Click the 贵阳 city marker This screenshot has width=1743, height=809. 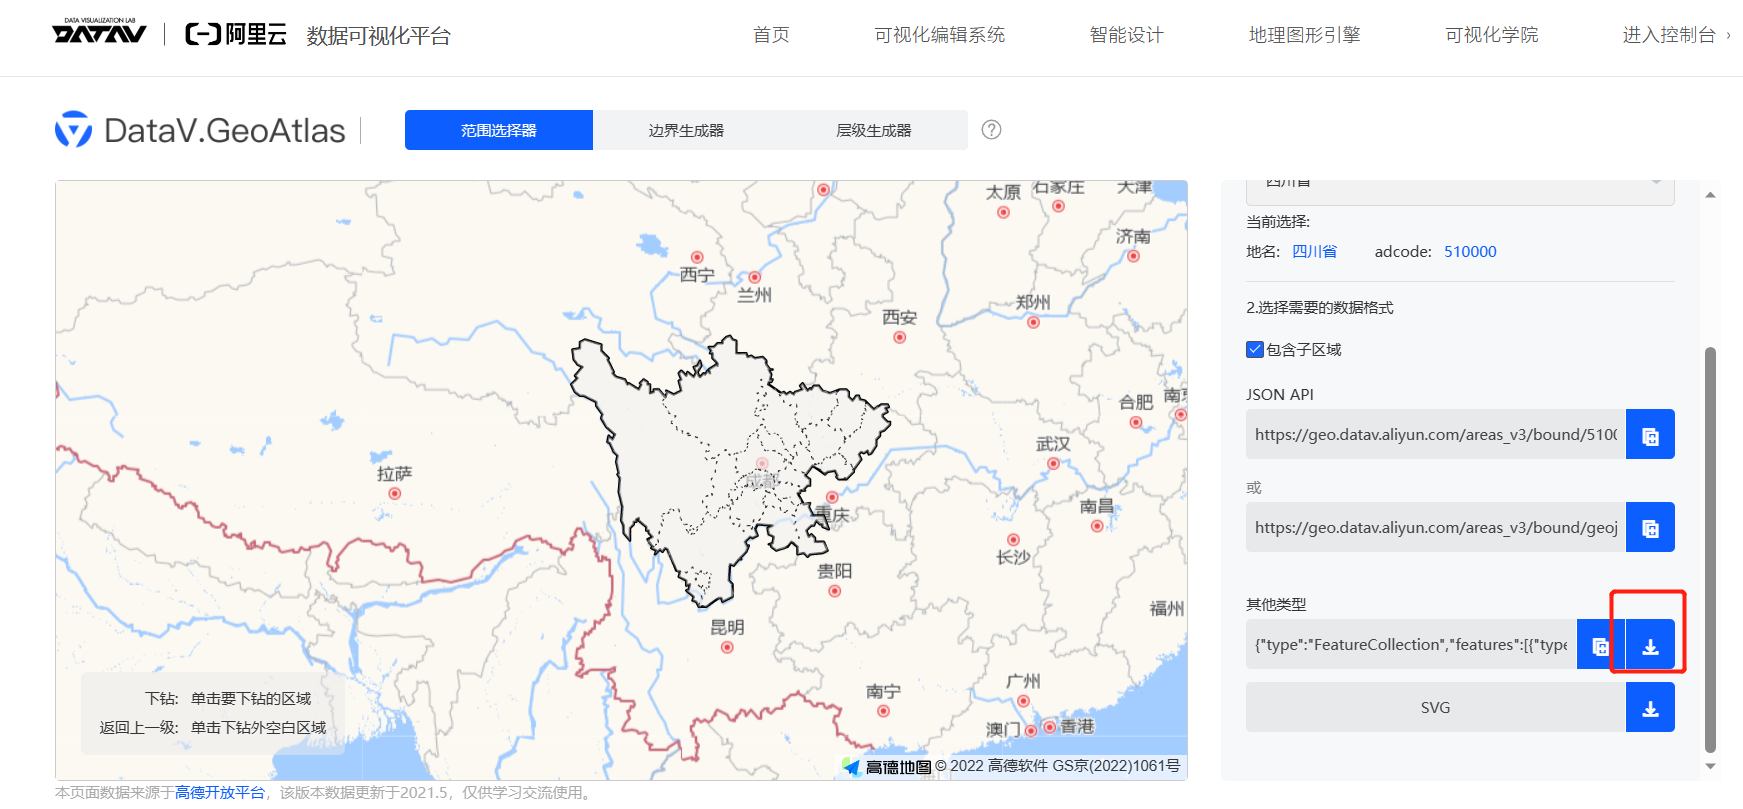pyautogui.click(x=834, y=591)
